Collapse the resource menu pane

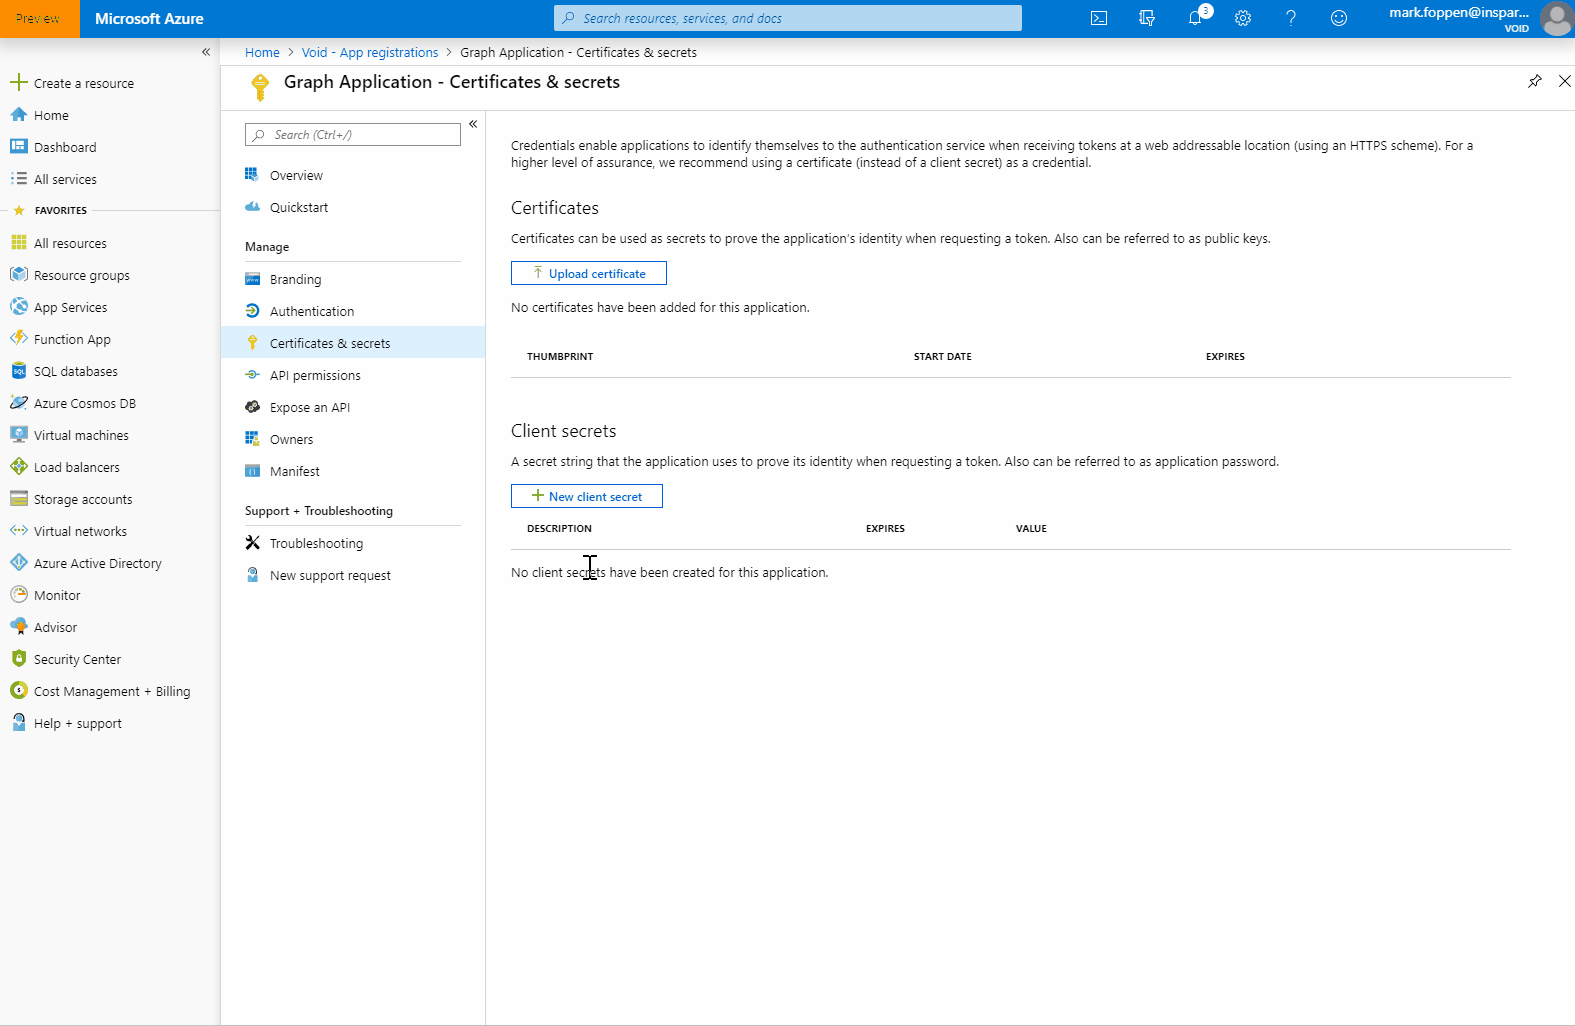(473, 124)
